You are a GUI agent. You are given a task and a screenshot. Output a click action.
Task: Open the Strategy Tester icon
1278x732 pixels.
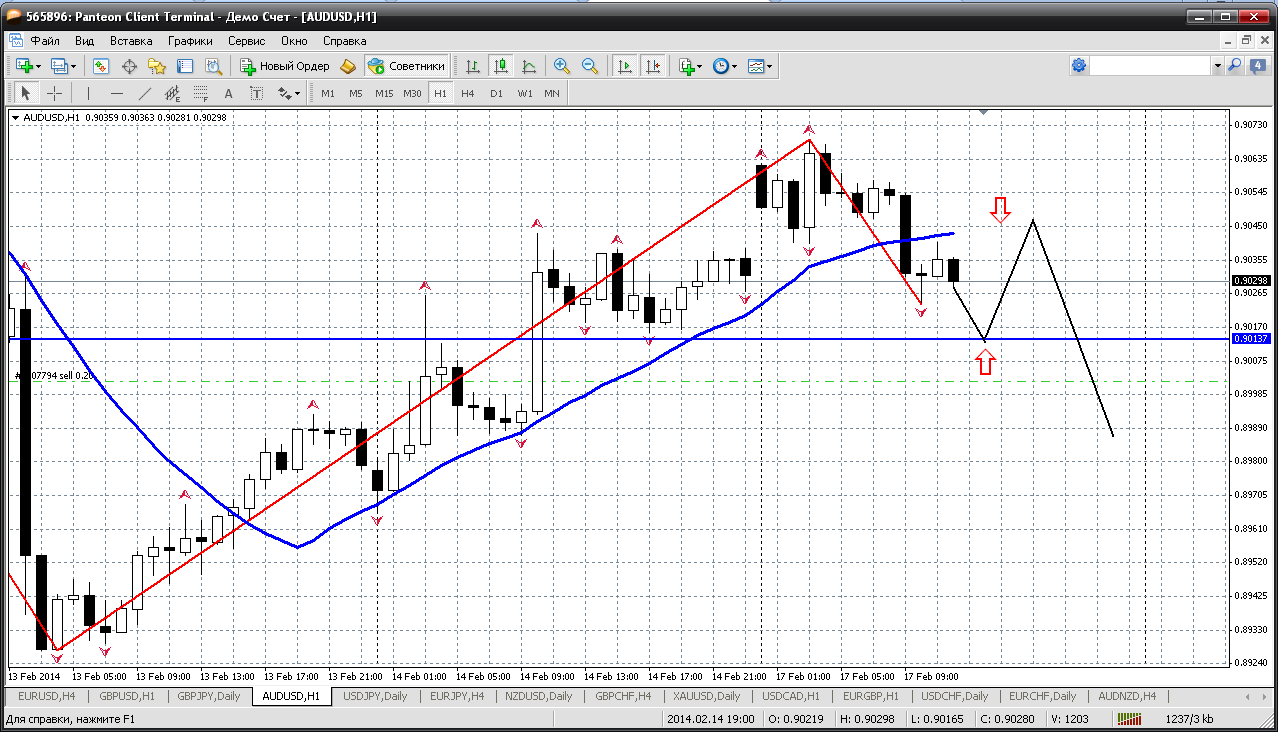(213, 66)
